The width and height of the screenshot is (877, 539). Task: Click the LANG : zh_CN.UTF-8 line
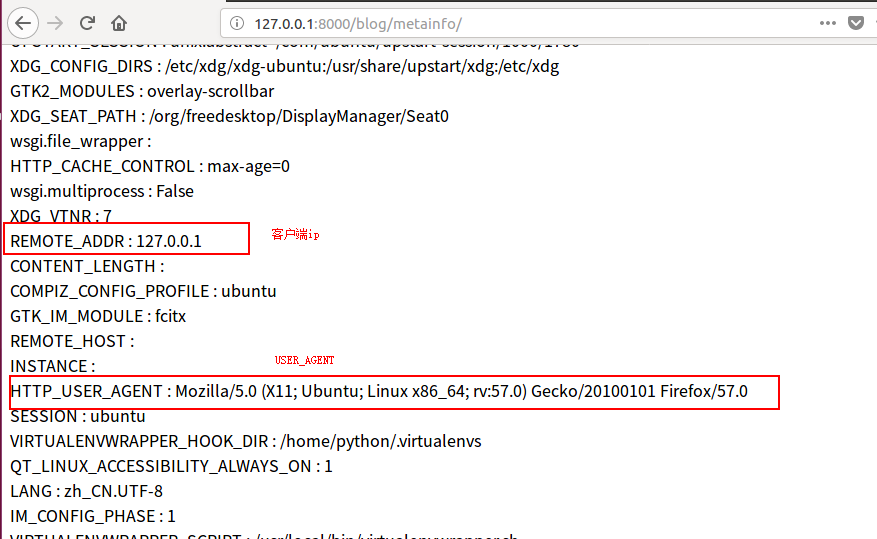point(84,491)
